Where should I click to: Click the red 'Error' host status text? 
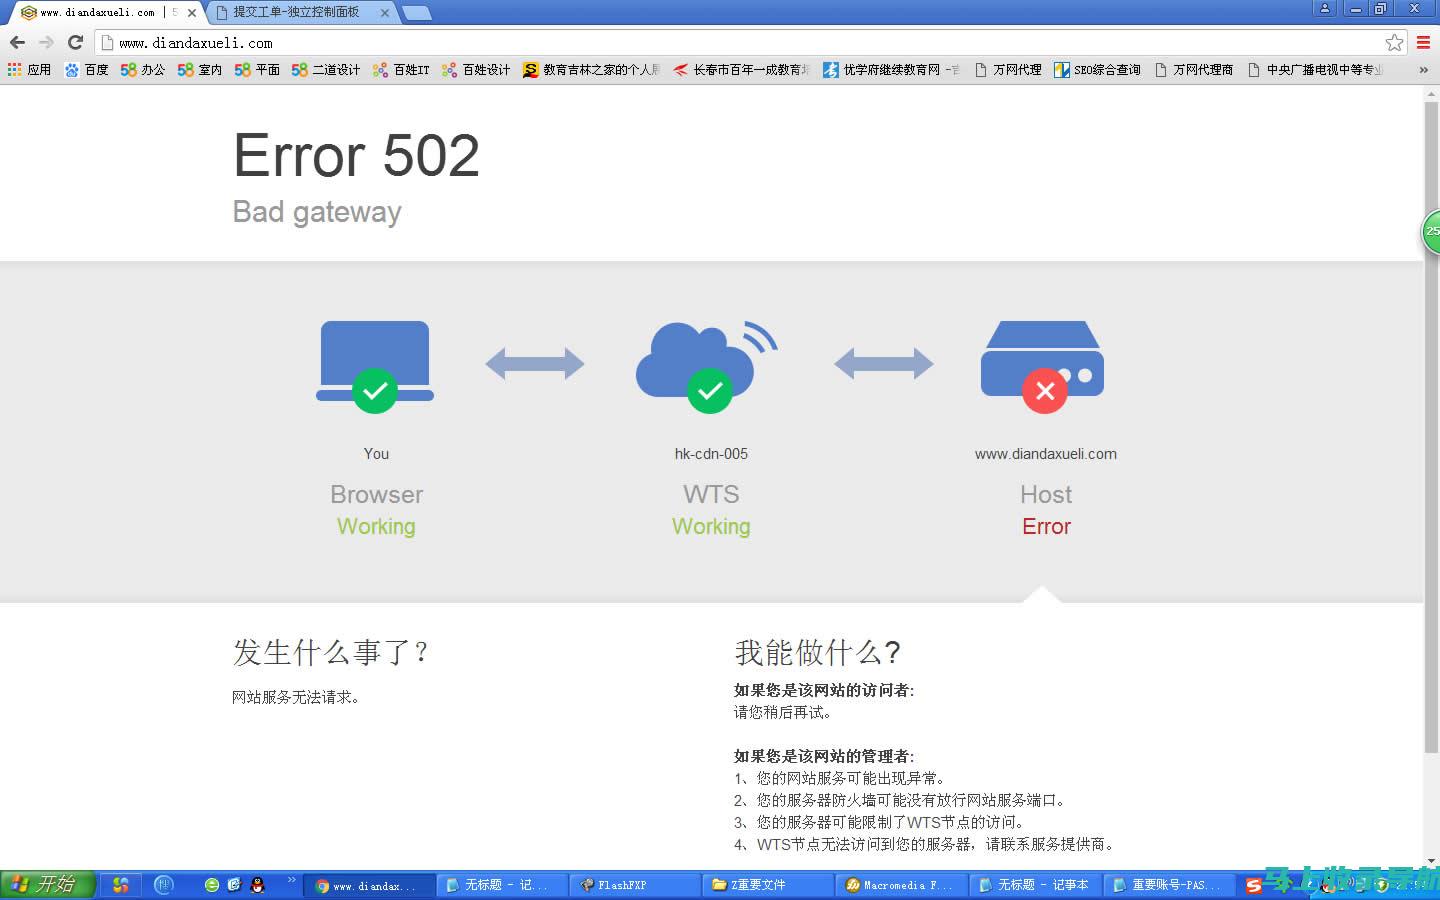[1046, 527]
